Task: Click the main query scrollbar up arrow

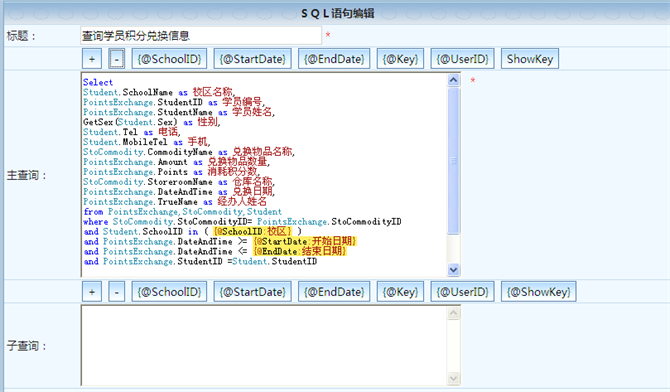Action: coord(453,80)
